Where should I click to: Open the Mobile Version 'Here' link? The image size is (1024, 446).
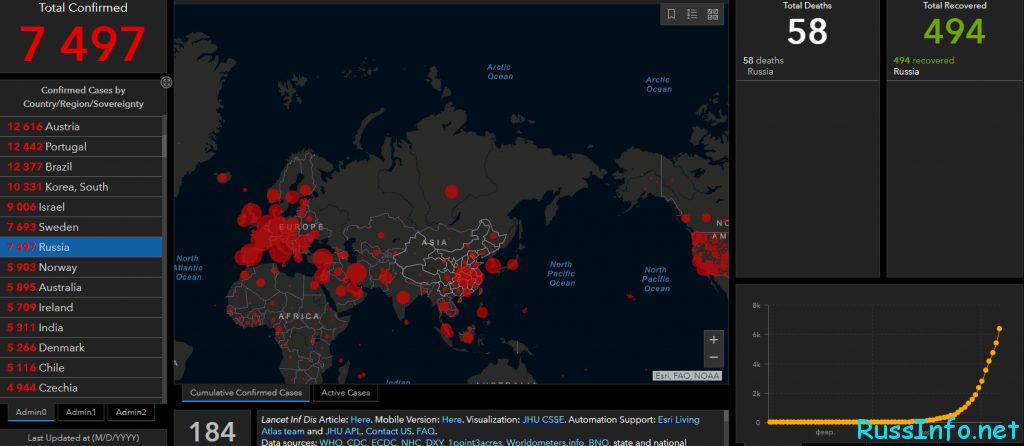click(451, 420)
